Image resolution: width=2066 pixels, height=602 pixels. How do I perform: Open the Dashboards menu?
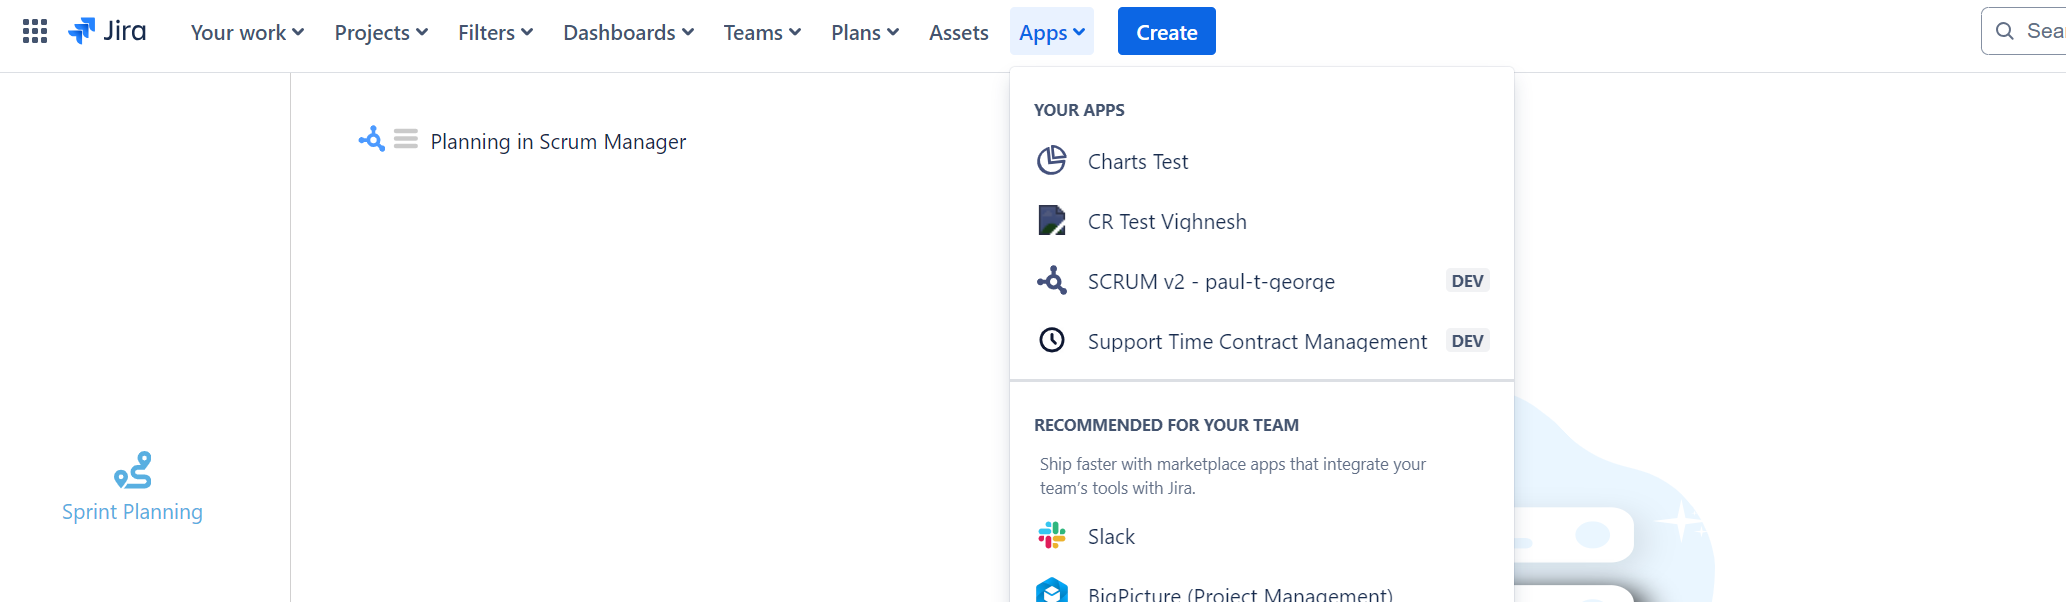628,33
